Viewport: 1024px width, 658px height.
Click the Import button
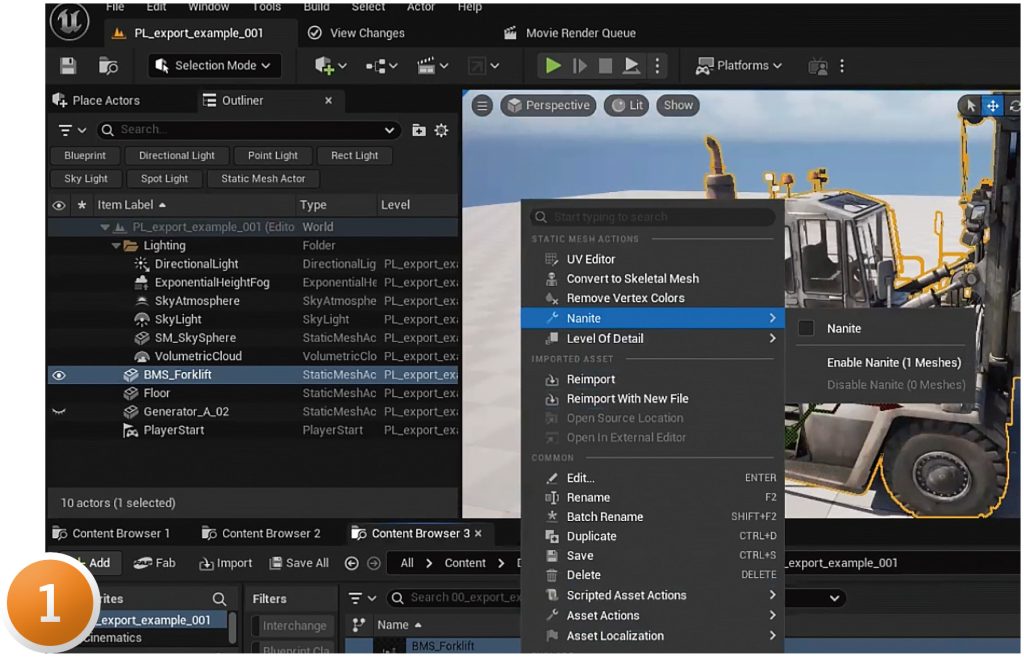click(225, 563)
